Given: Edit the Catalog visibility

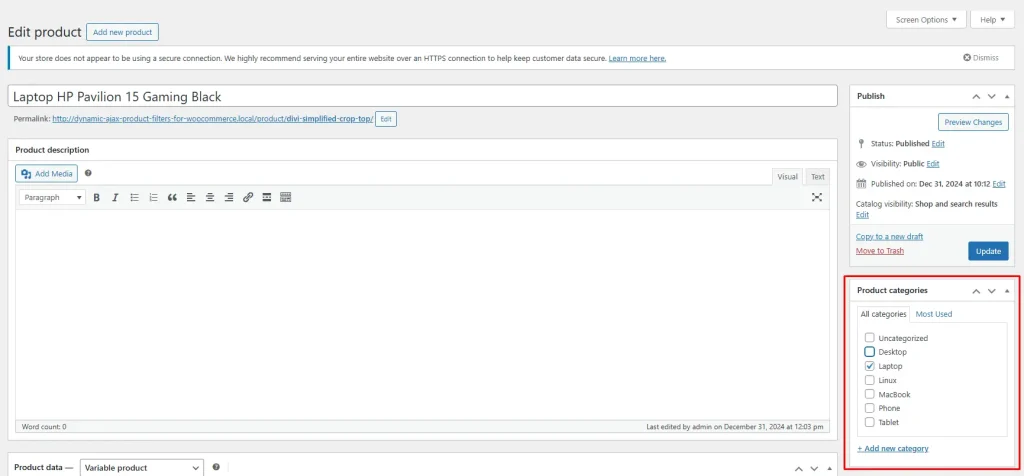Looking at the screenshot, I should tap(862, 215).
